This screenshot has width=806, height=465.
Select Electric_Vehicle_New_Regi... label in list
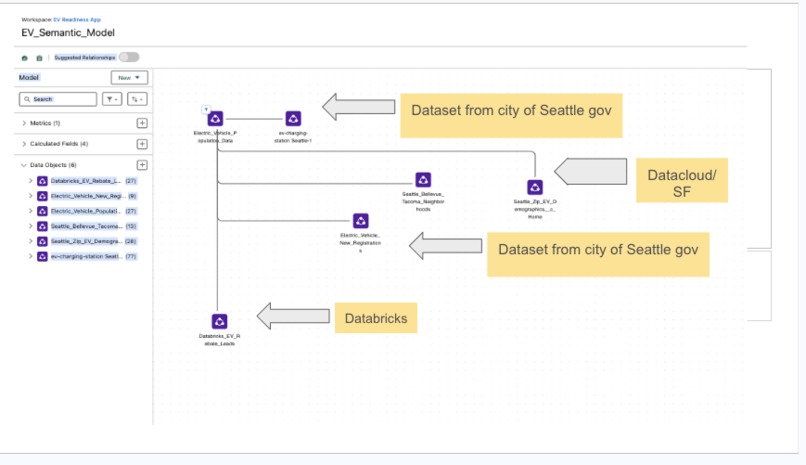tap(86, 196)
